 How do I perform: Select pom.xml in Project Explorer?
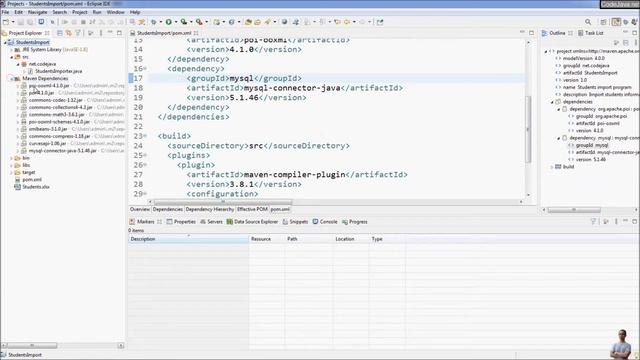(x=32, y=180)
